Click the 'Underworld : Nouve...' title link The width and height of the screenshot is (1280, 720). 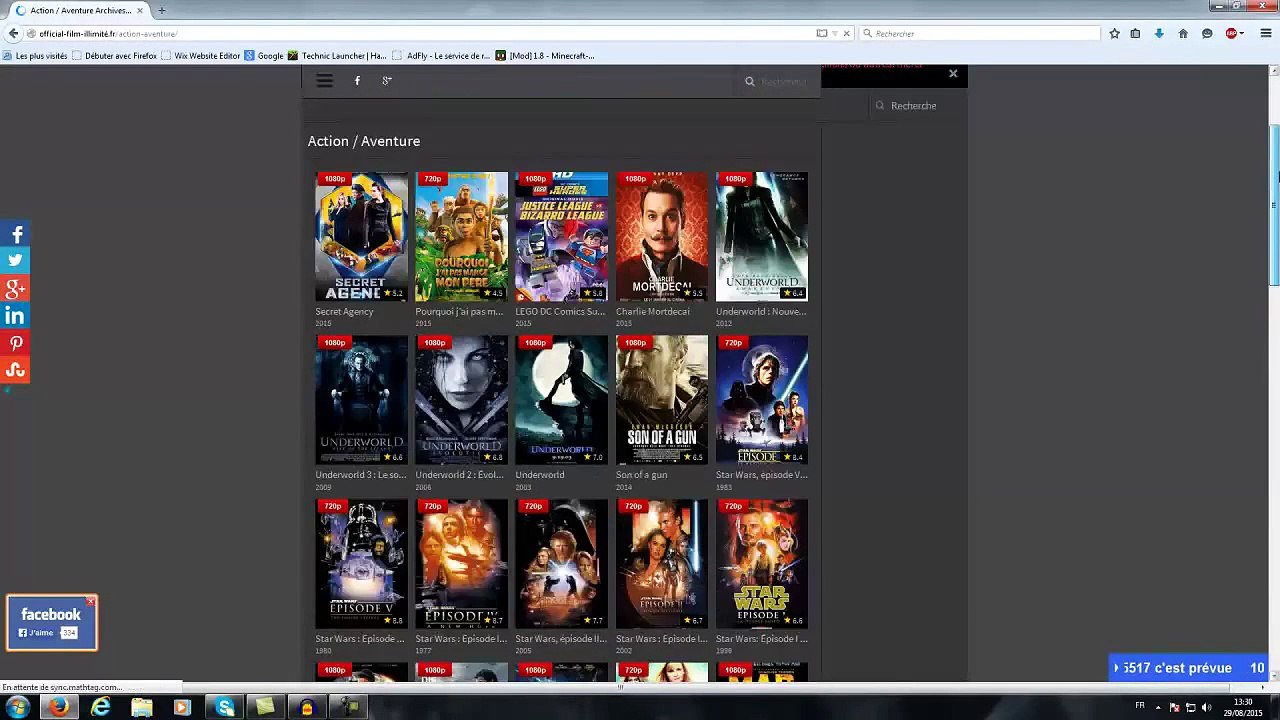(x=761, y=311)
